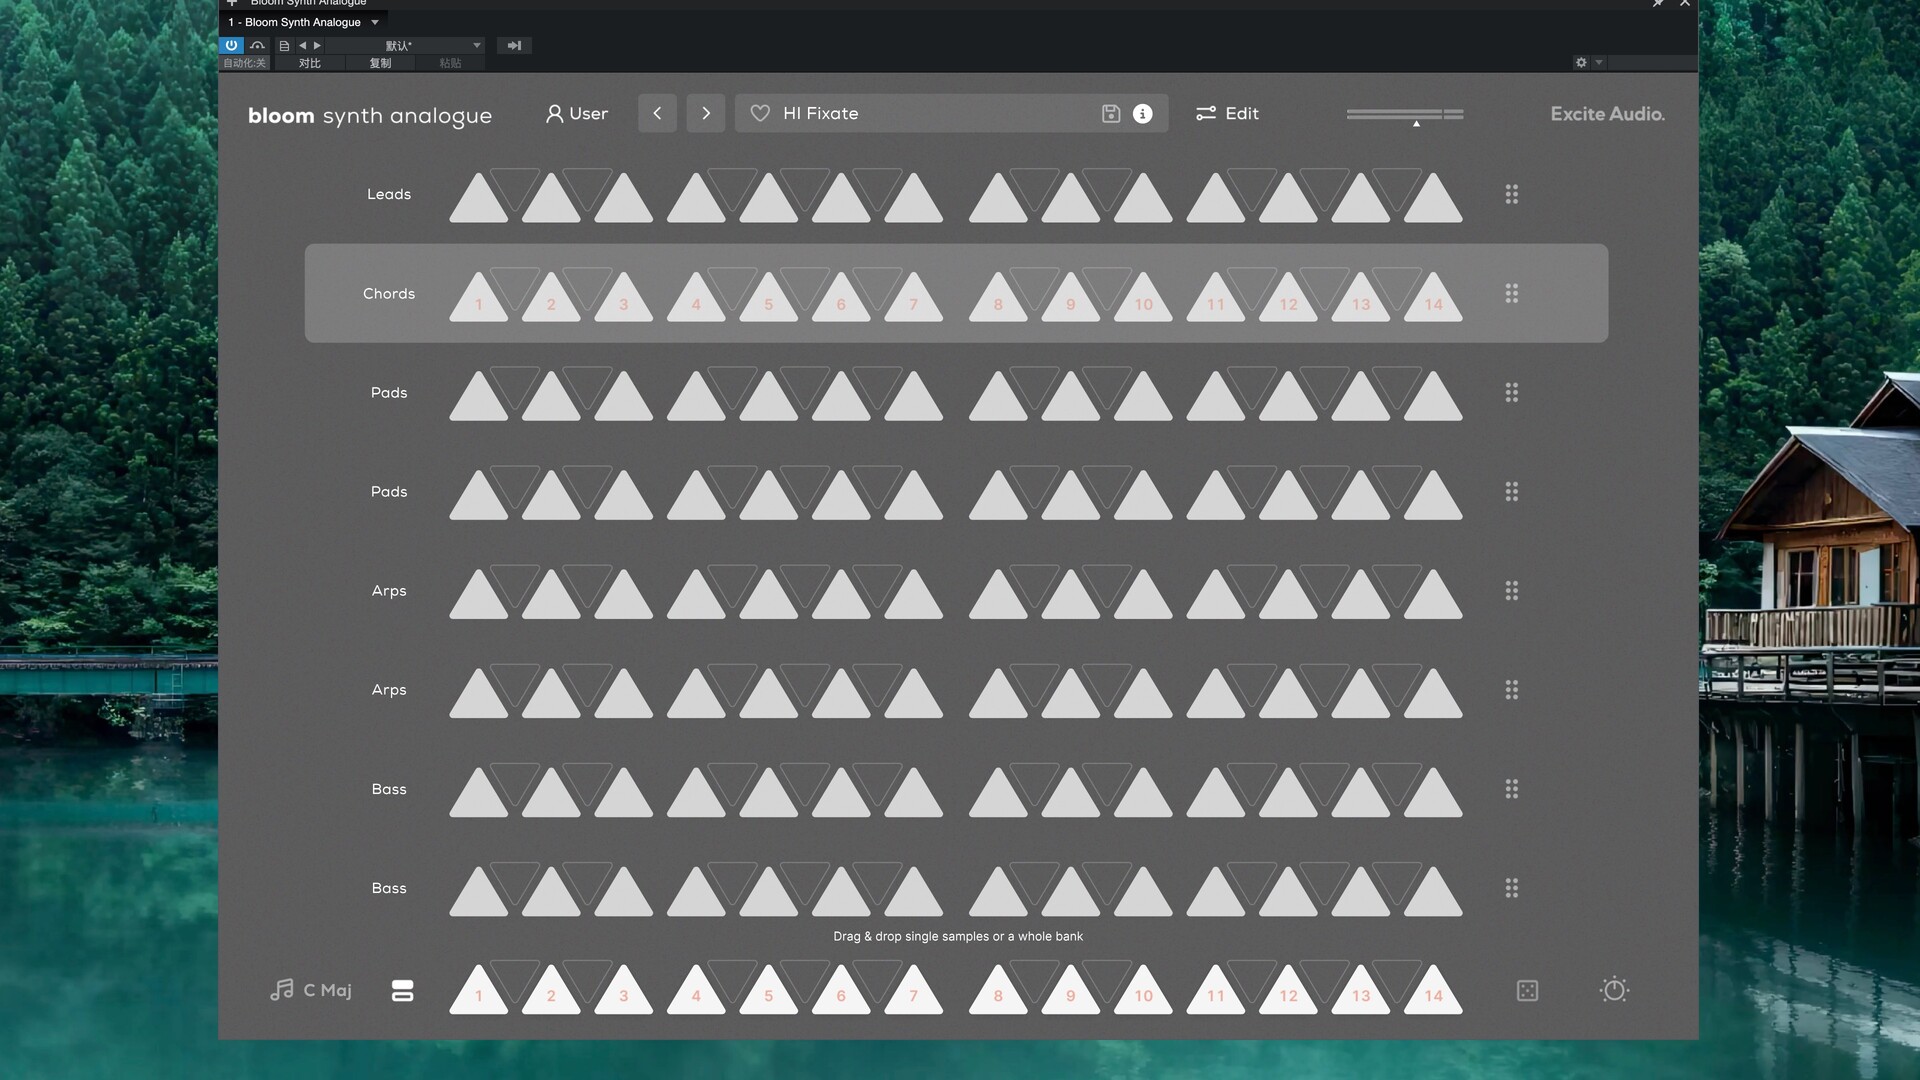
Task: Open the host plugin settings gear
Action: tap(1581, 62)
